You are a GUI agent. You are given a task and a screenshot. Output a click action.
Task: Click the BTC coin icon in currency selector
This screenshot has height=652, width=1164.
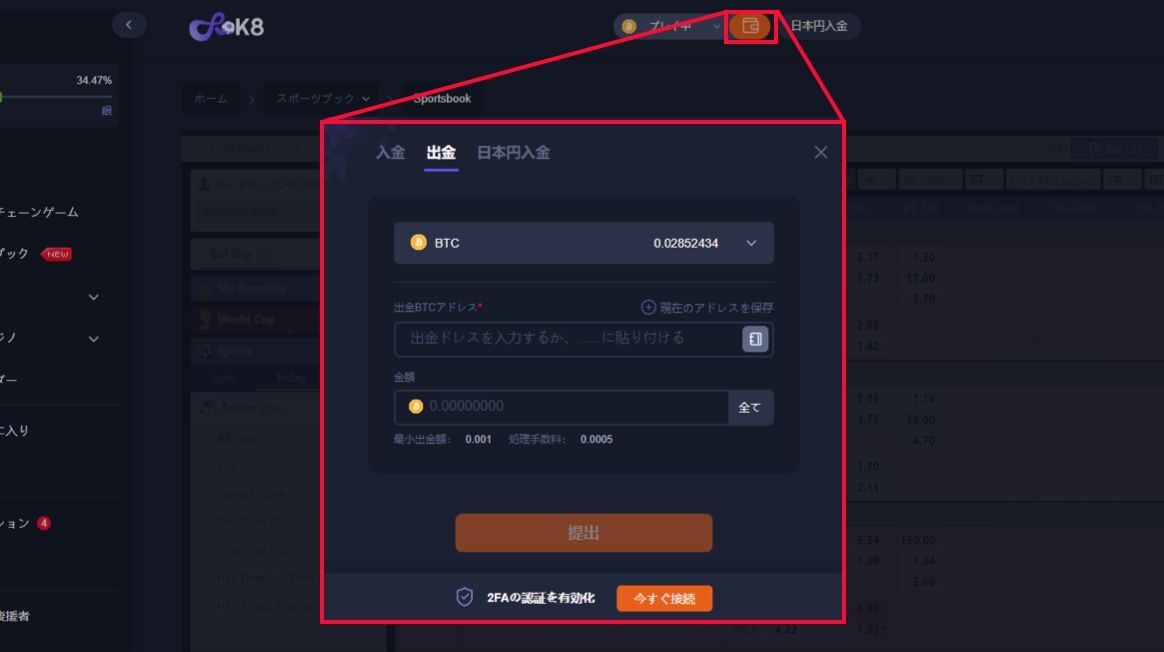[x=419, y=243]
